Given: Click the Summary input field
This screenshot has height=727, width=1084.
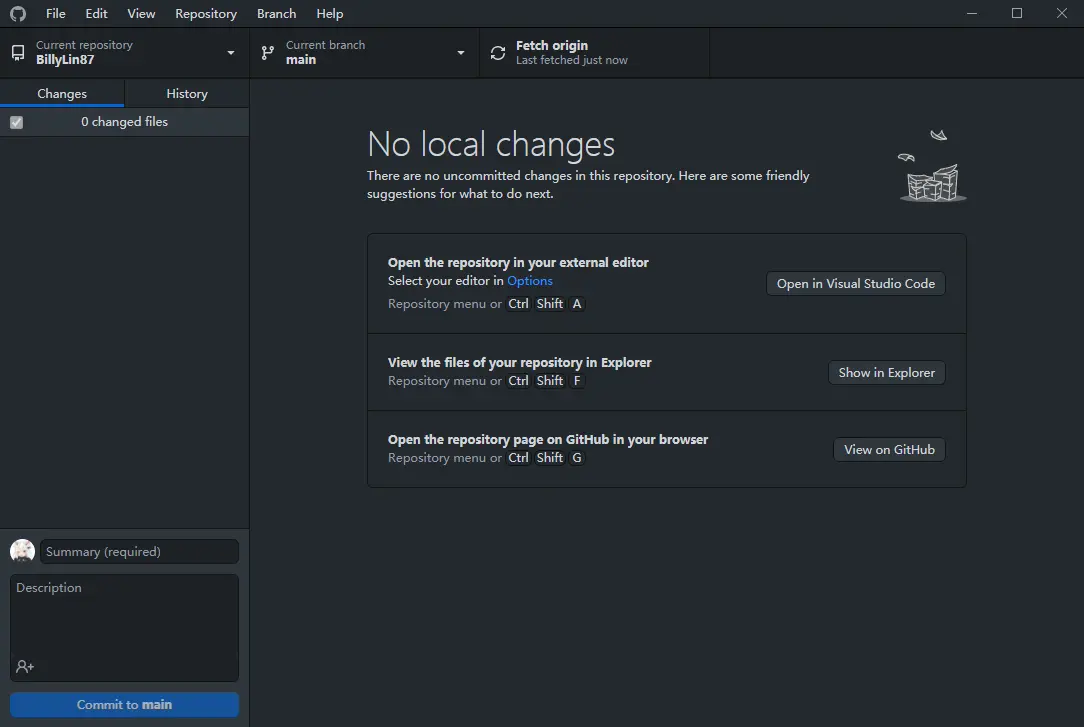Looking at the screenshot, I should pos(139,551).
